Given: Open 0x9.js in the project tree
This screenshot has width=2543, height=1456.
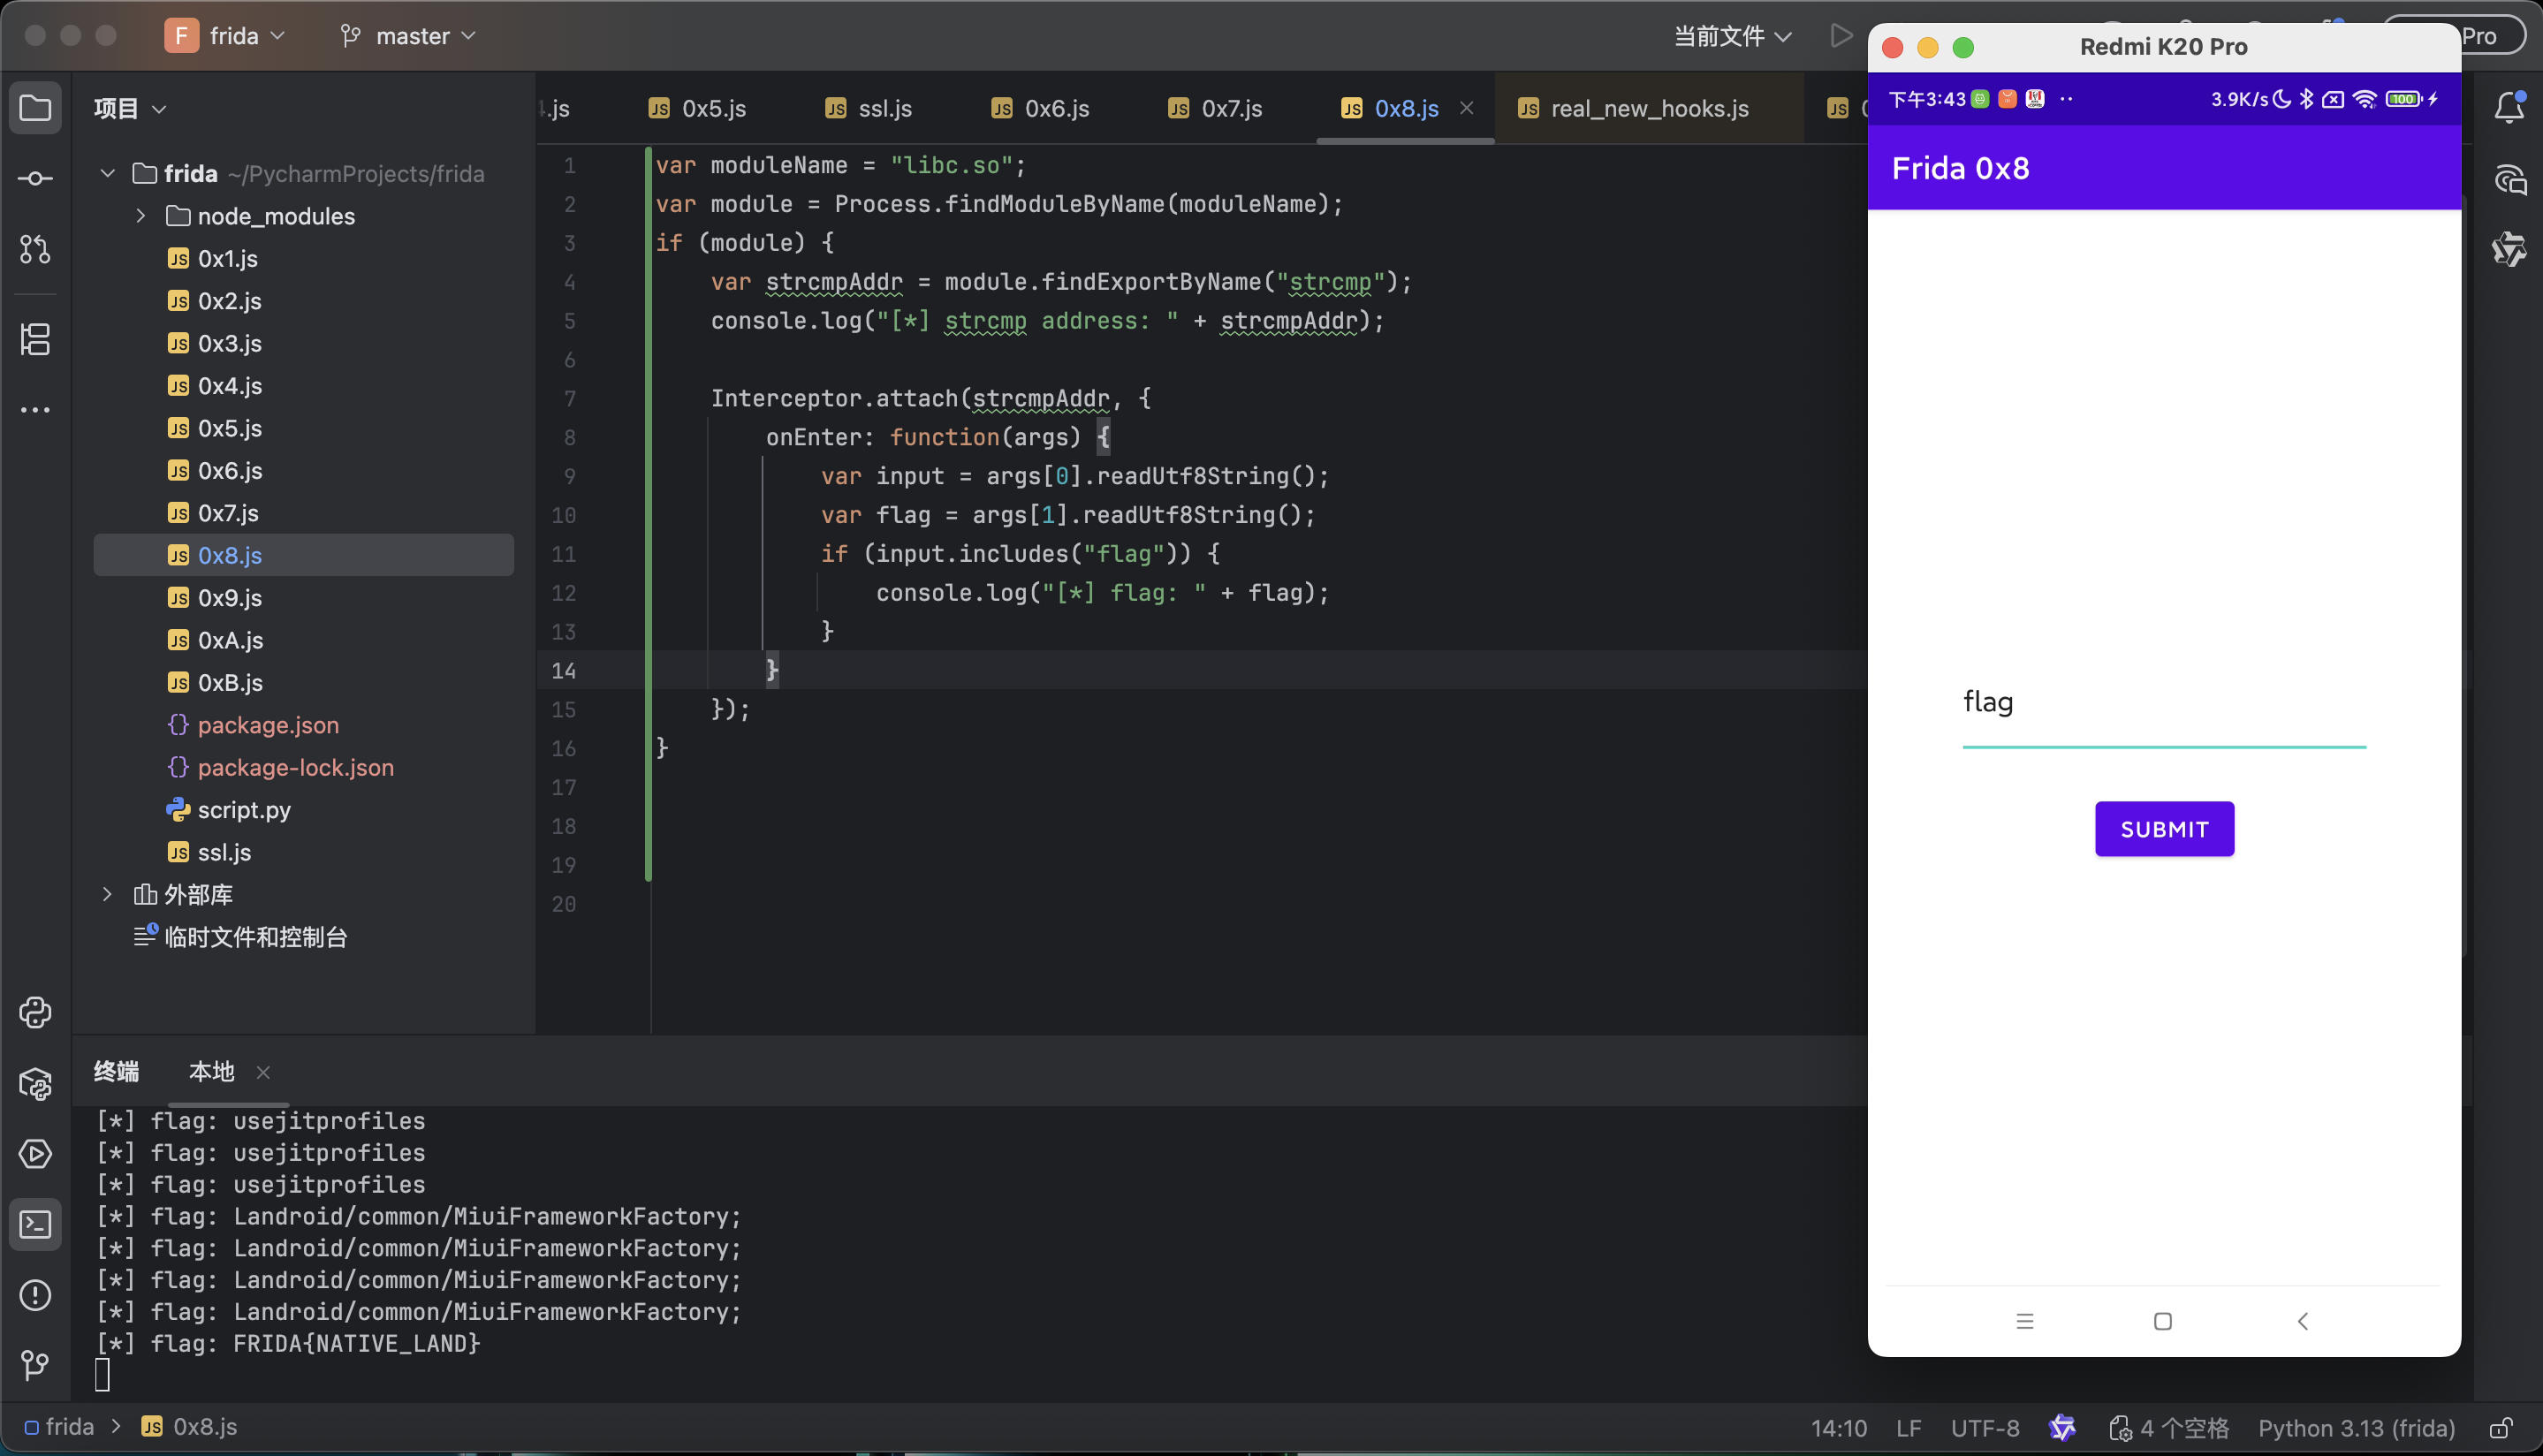Looking at the screenshot, I should tap(230, 597).
